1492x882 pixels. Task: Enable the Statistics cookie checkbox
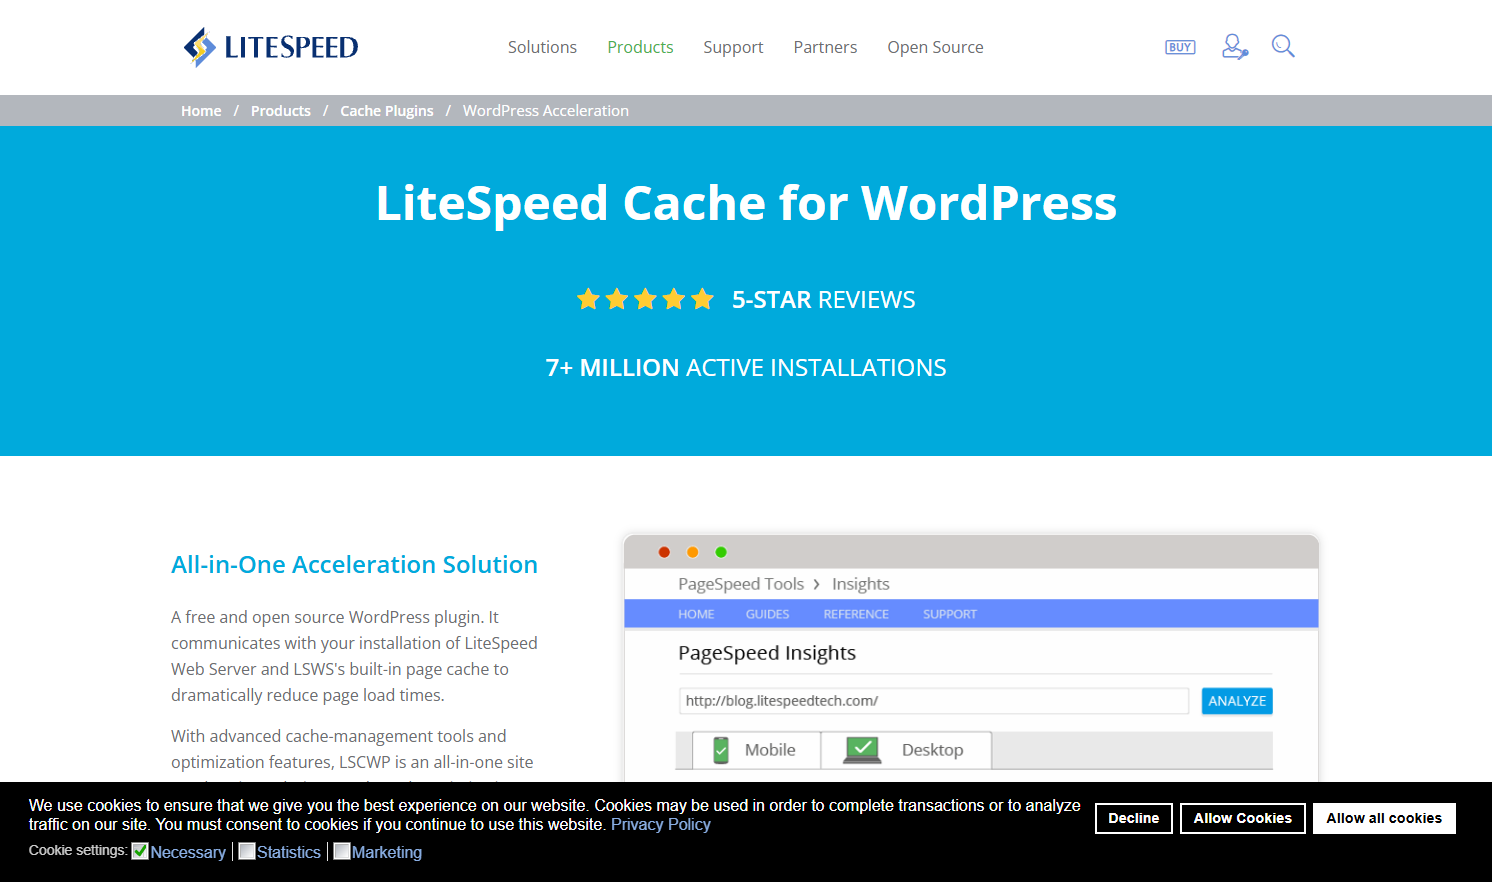tap(247, 851)
